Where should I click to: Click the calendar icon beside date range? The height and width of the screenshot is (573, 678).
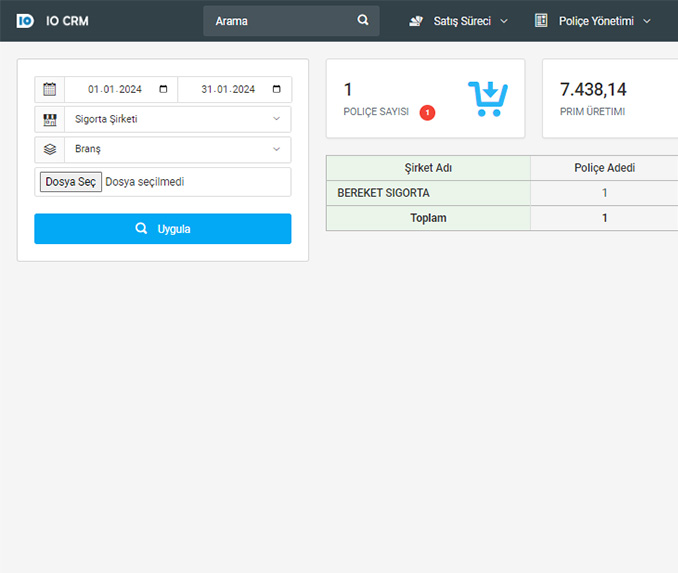49,89
